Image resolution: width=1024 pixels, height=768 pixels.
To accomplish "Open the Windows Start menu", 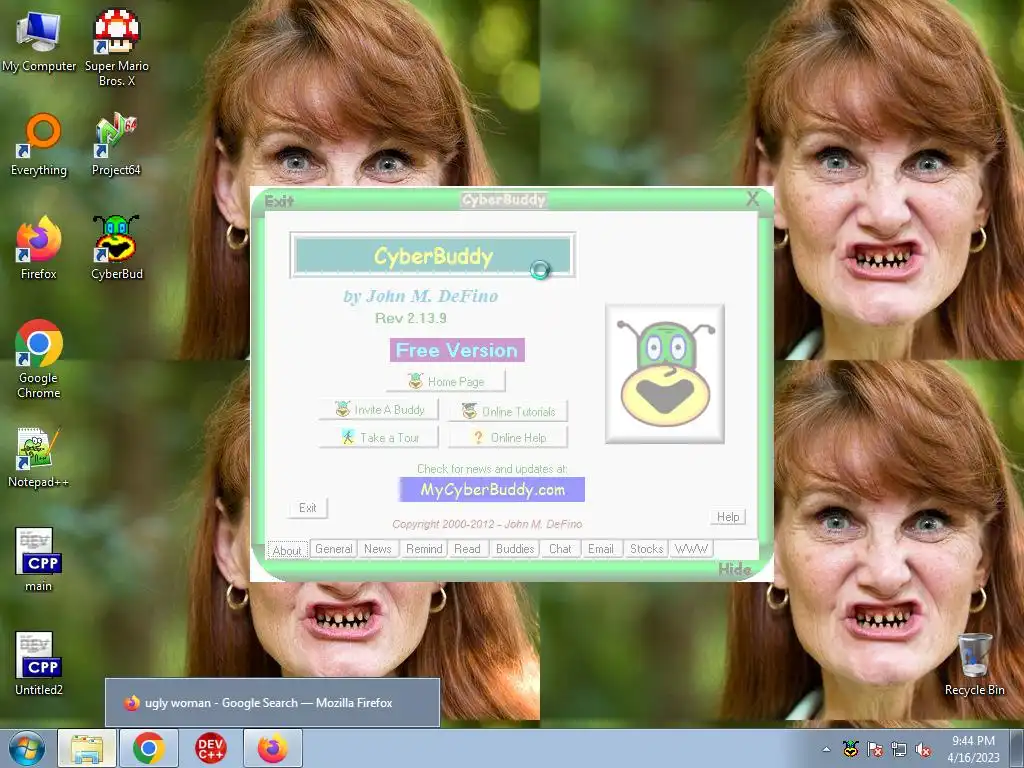I will (x=27, y=748).
